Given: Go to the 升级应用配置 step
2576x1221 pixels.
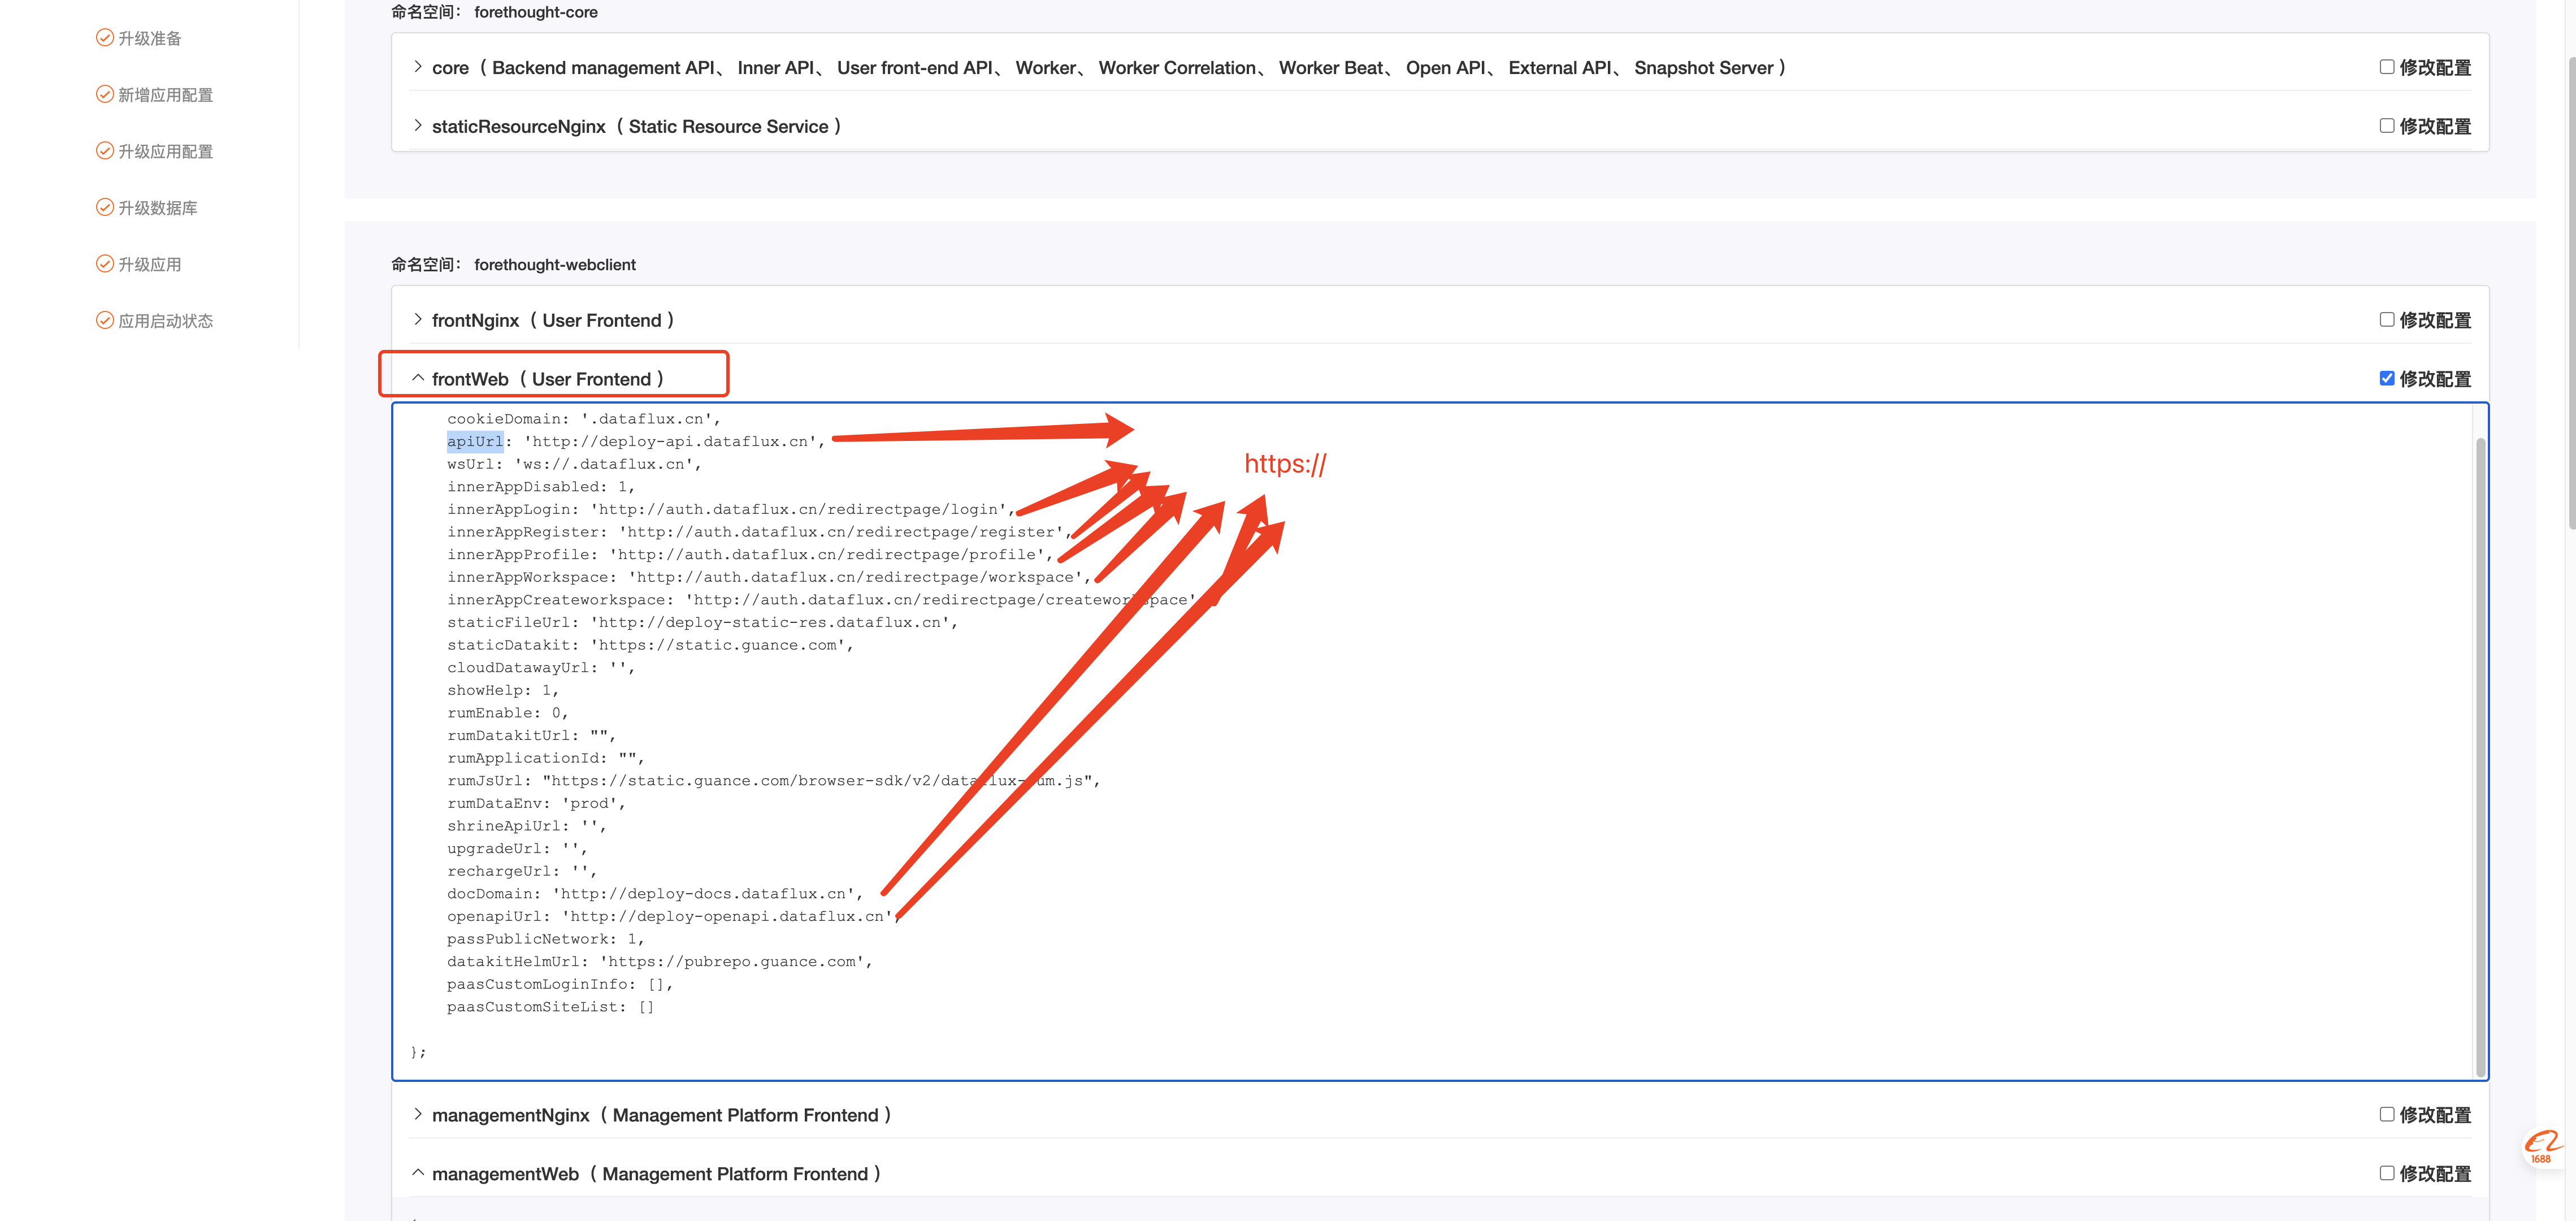Looking at the screenshot, I should pos(165,151).
